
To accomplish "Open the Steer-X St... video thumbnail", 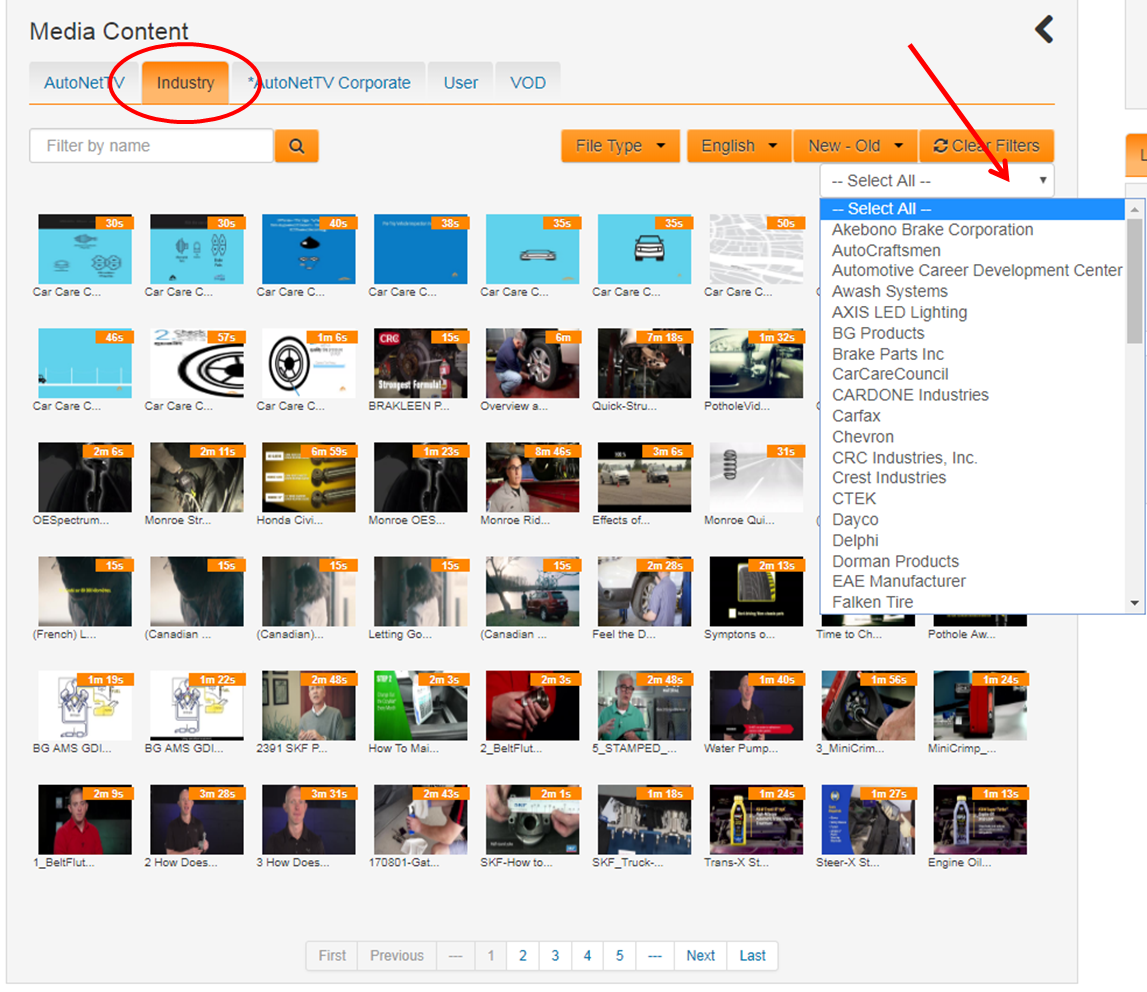I will coord(868,820).
